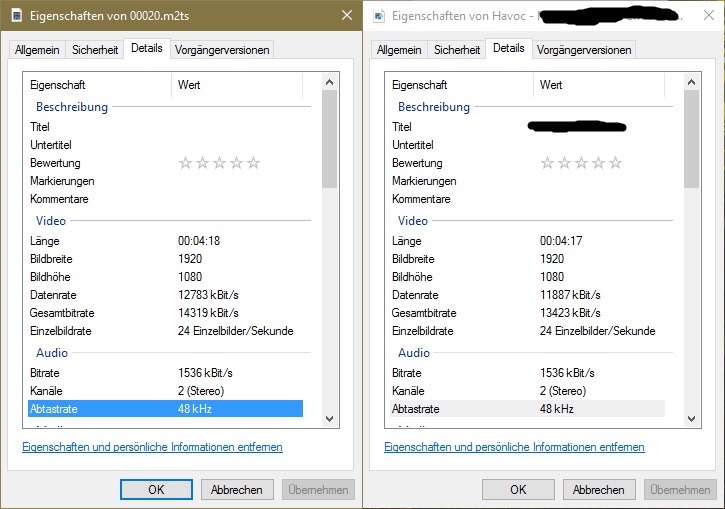The width and height of the screenshot is (725, 509).
Task: Close the Havoc properties window
Action: [708, 15]
